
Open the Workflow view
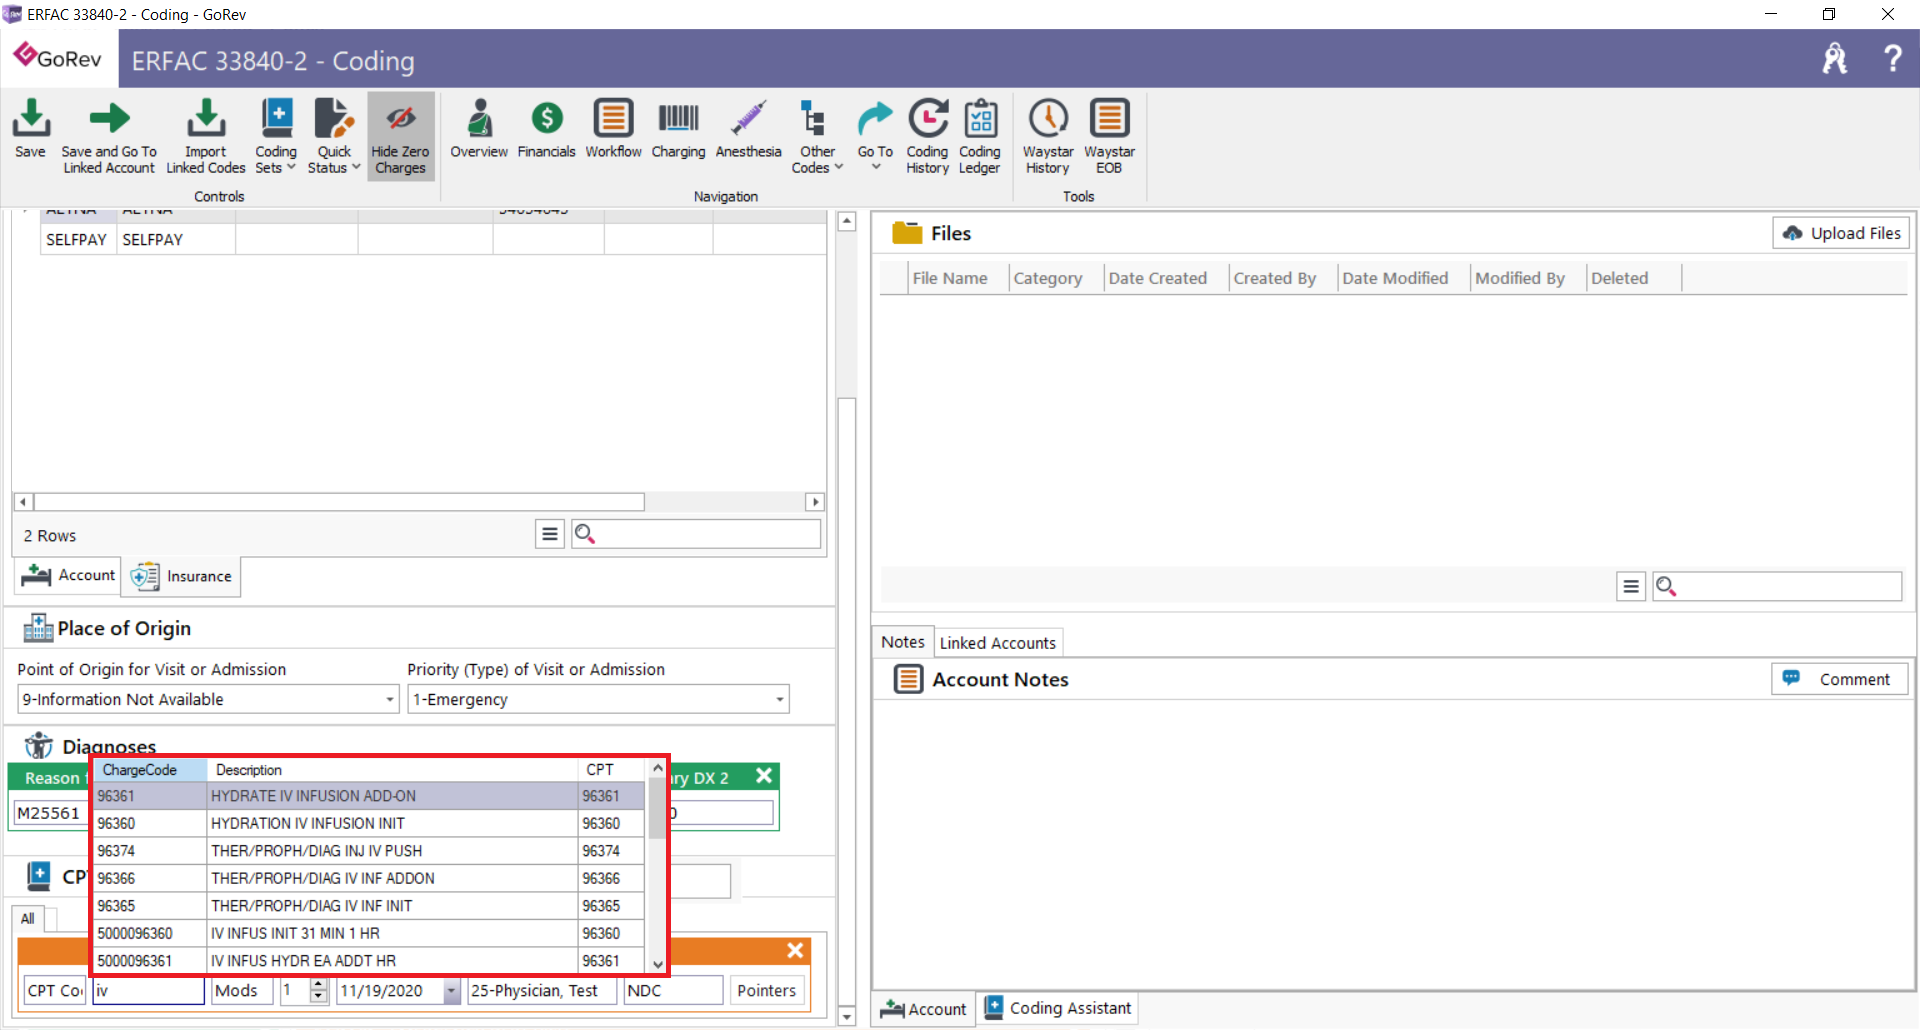[x=613, y=130]
